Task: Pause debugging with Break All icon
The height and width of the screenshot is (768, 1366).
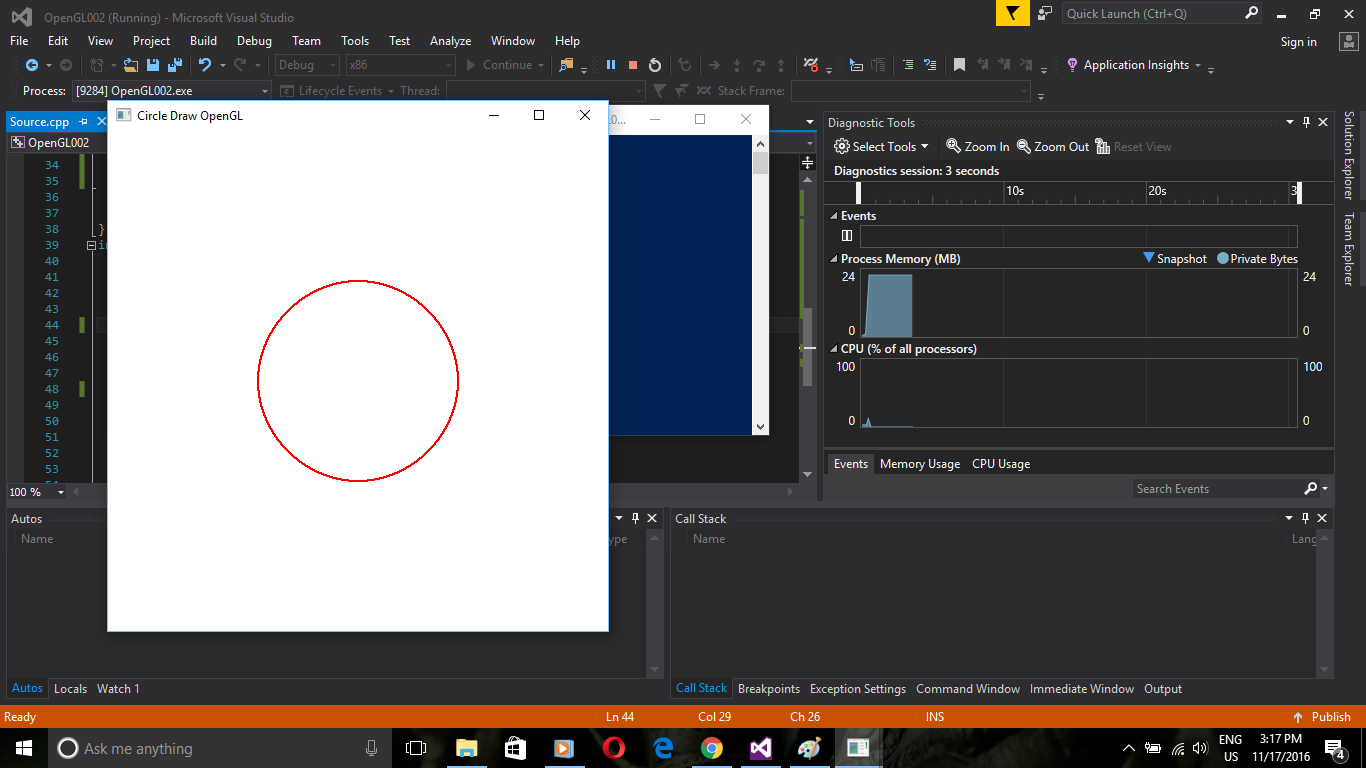Action: coord(611,65)
